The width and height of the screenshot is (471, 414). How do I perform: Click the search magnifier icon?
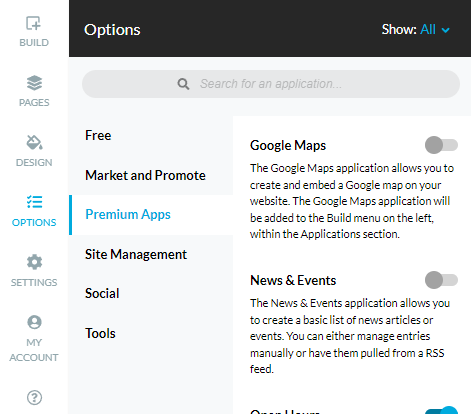click(183, 84)
